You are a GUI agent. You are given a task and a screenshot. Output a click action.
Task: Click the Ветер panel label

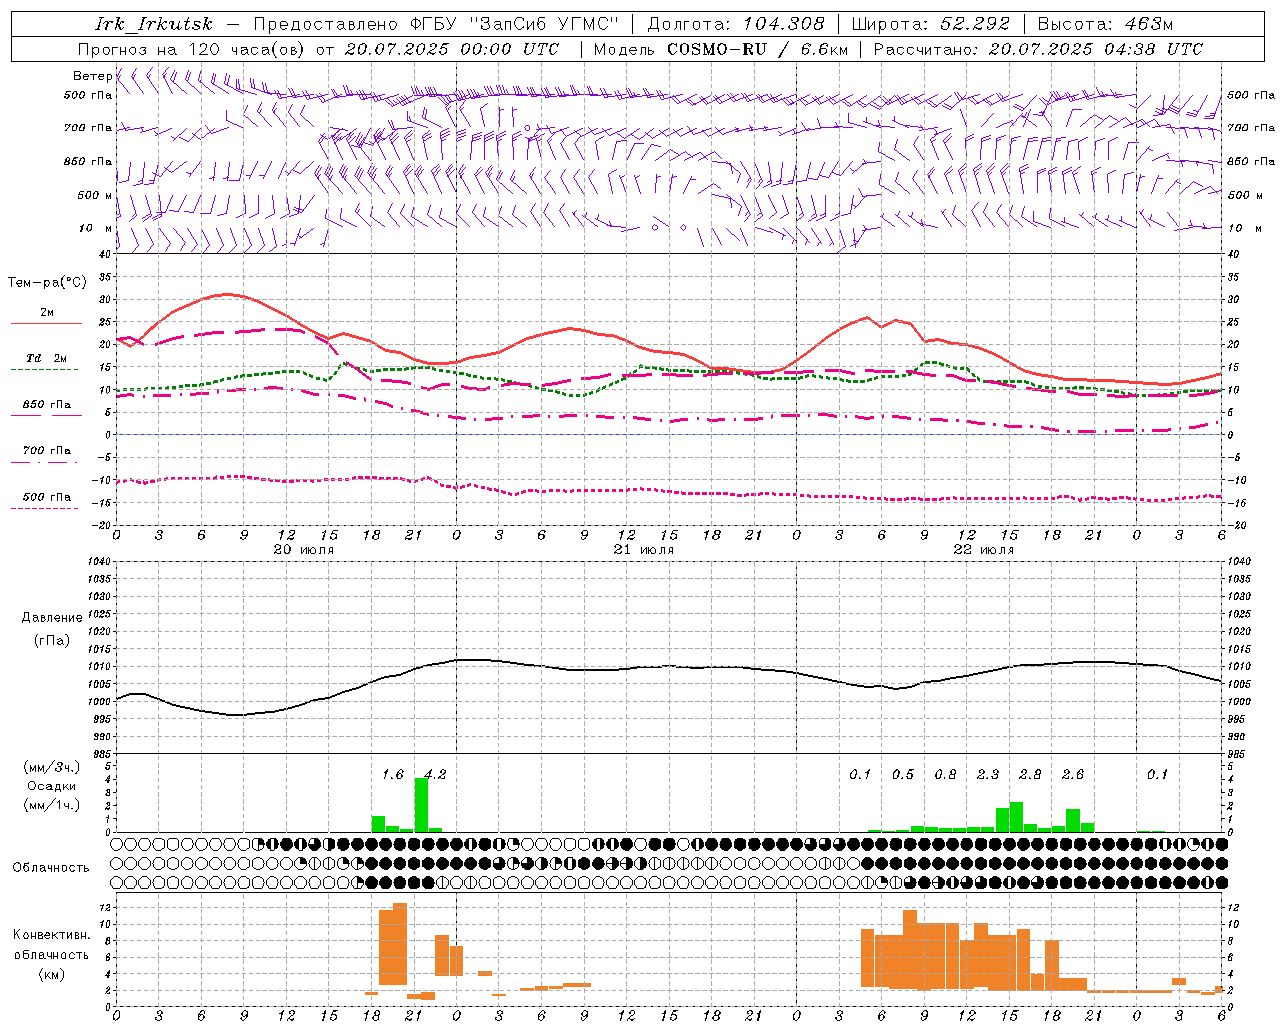click(x=92, y=76)
